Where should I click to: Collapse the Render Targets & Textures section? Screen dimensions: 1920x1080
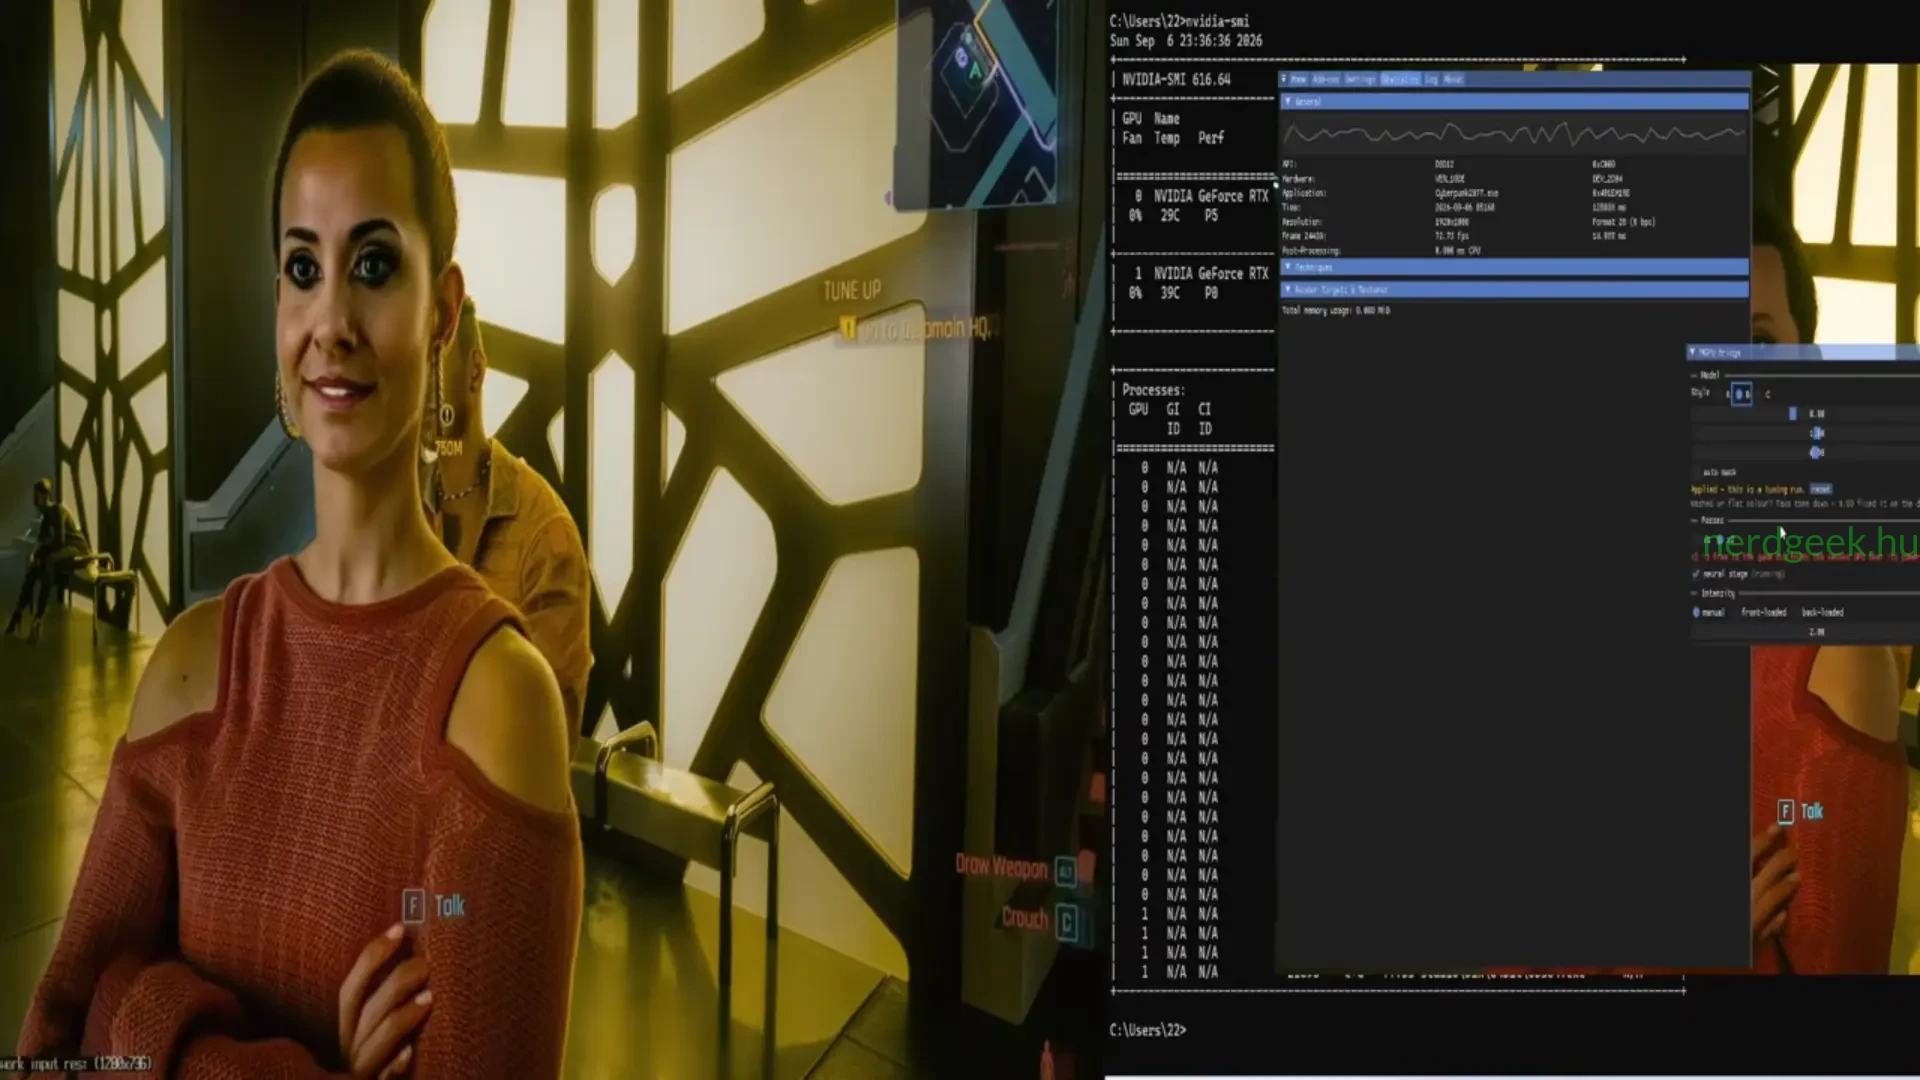coord(1514,289)
